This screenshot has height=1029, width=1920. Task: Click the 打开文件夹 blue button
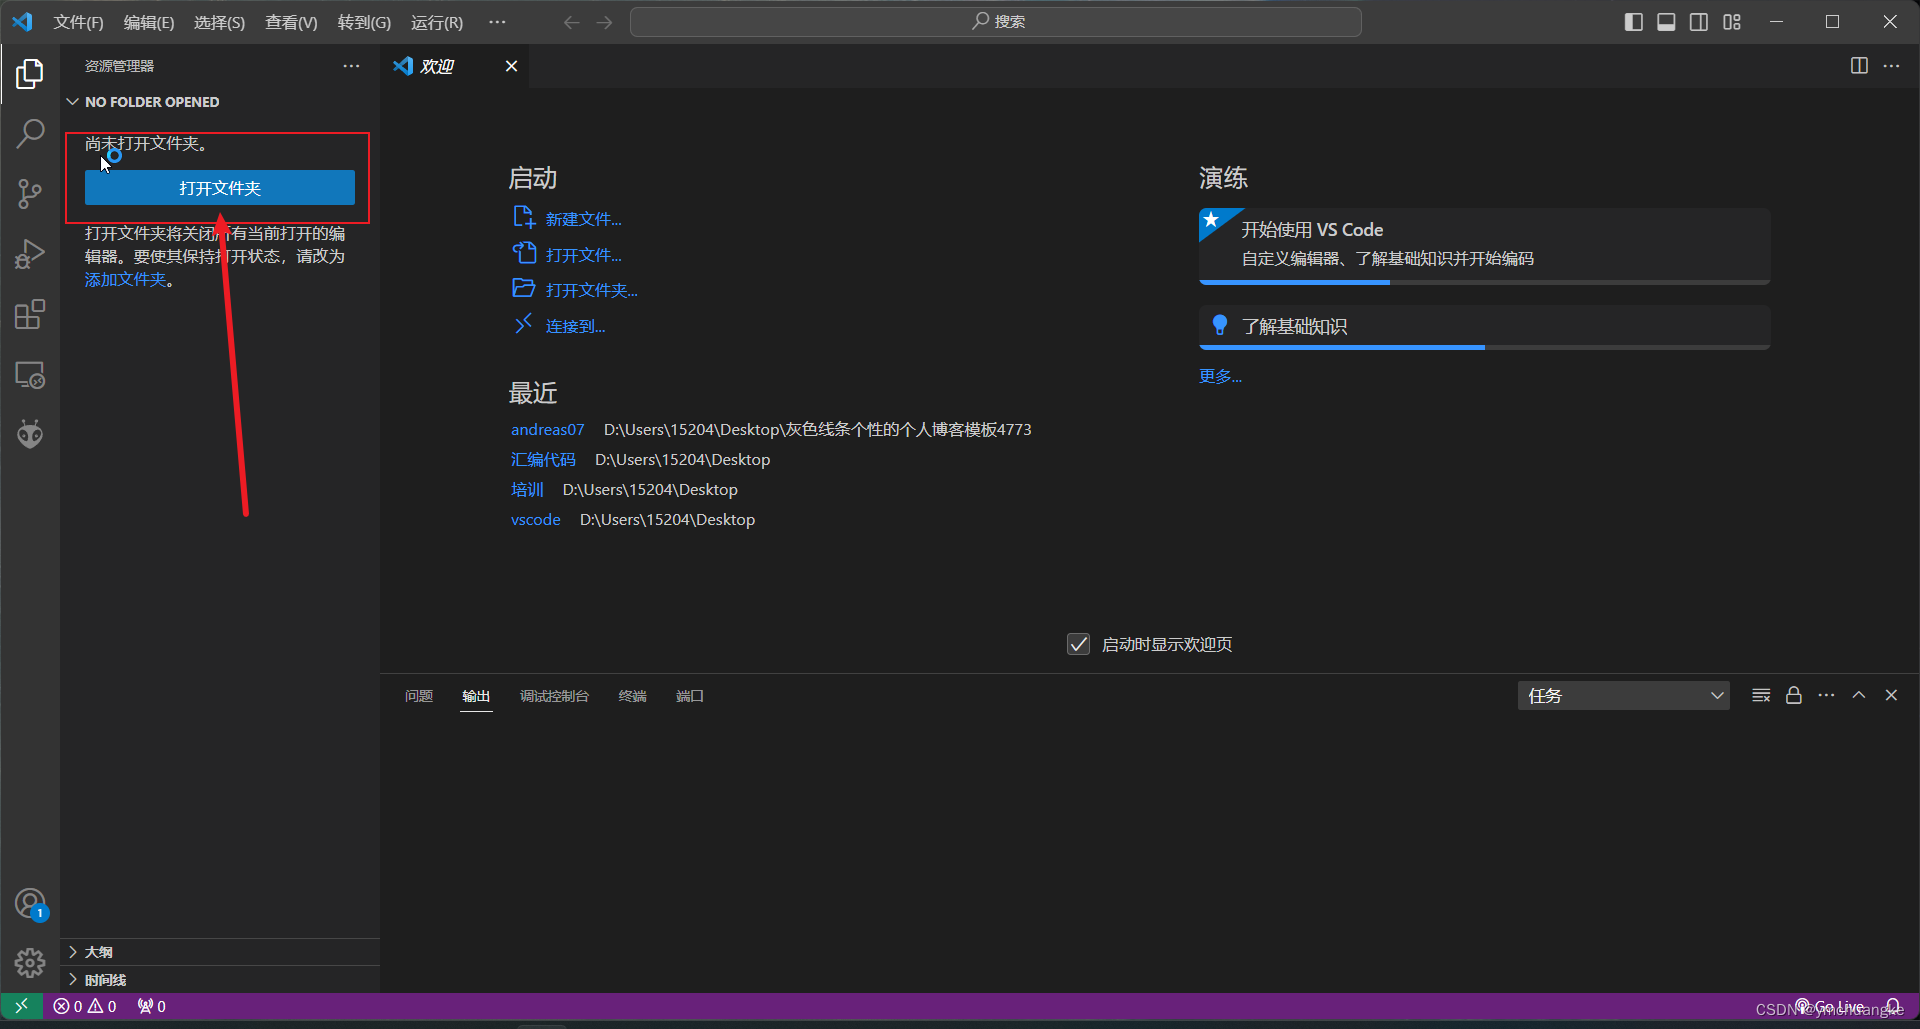click(x=220, y=188)
